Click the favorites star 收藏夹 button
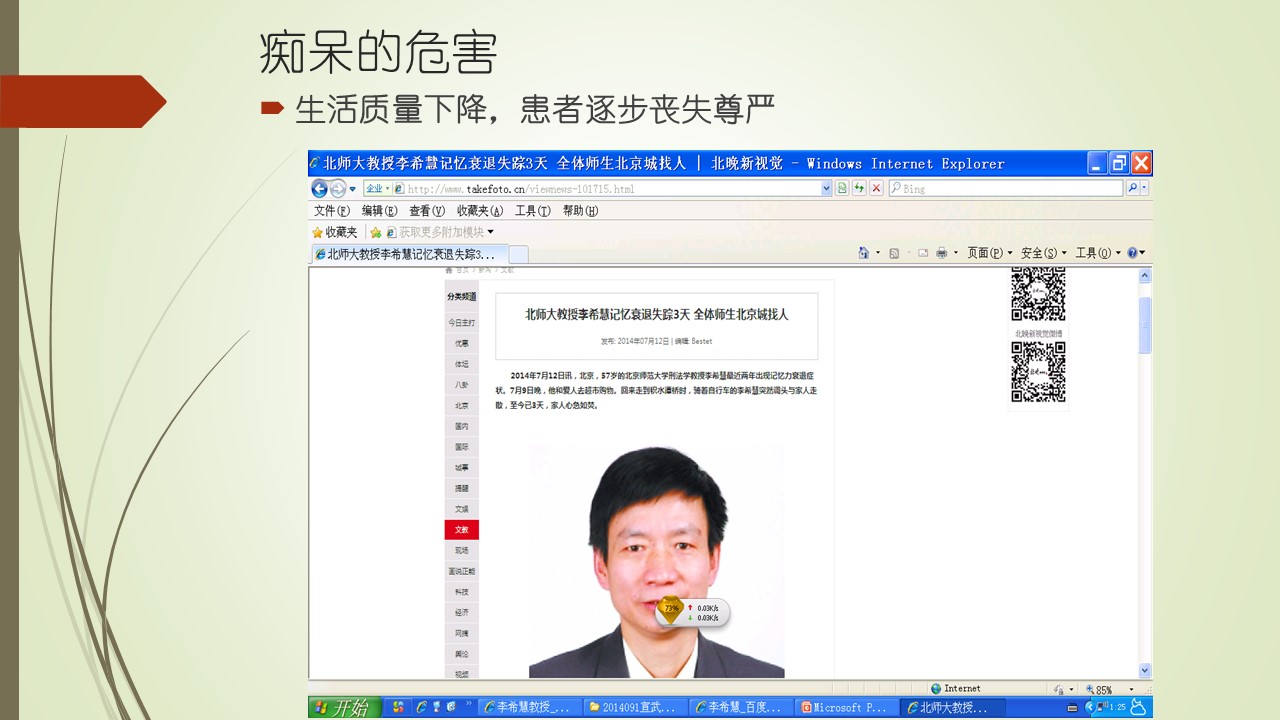Screen dimensions: 1280x720 click(335, 232)
